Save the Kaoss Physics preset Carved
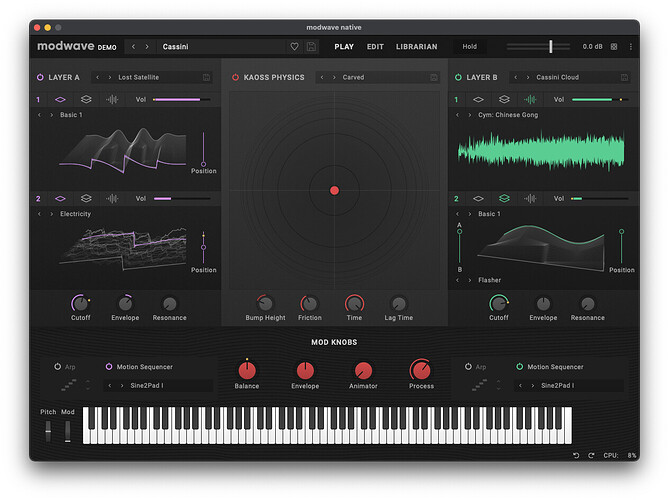This screenshot has height=500, width=669. (433, 77)
